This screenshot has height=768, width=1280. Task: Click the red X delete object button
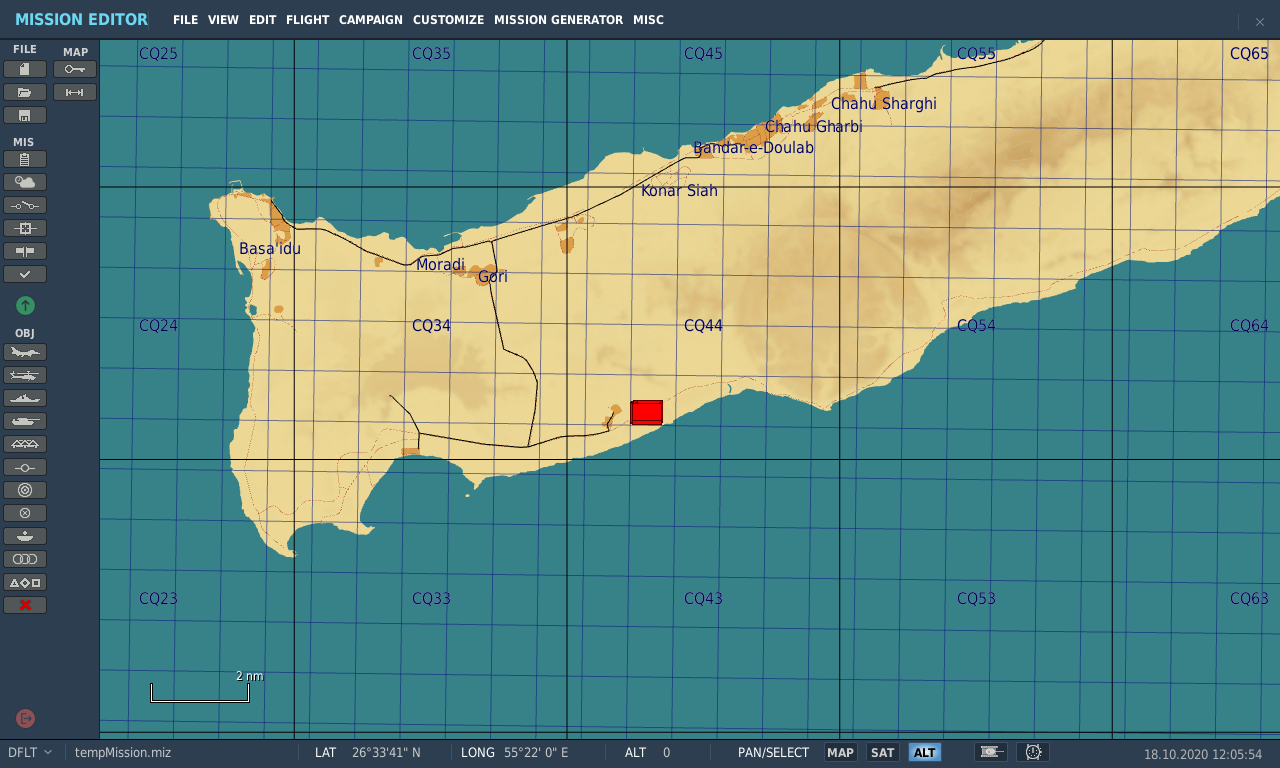(25, 605)
